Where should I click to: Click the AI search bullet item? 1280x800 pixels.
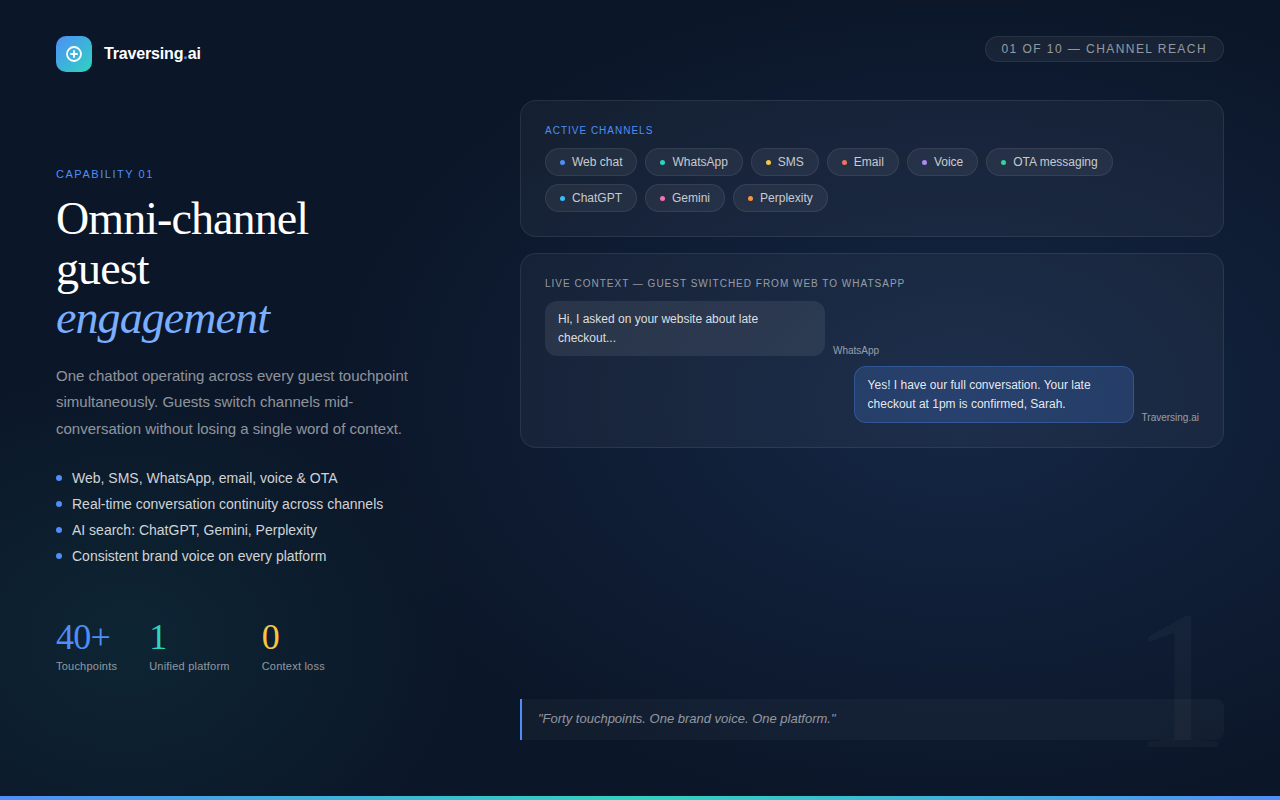pyautogui.click(x=194, y=530)
